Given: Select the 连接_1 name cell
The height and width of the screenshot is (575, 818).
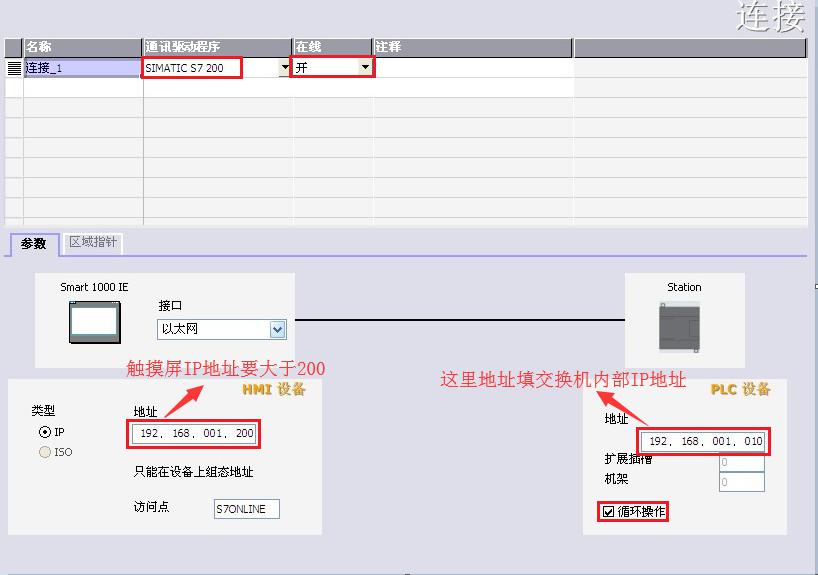Looking at the screenshot, I should click(82, 68).
